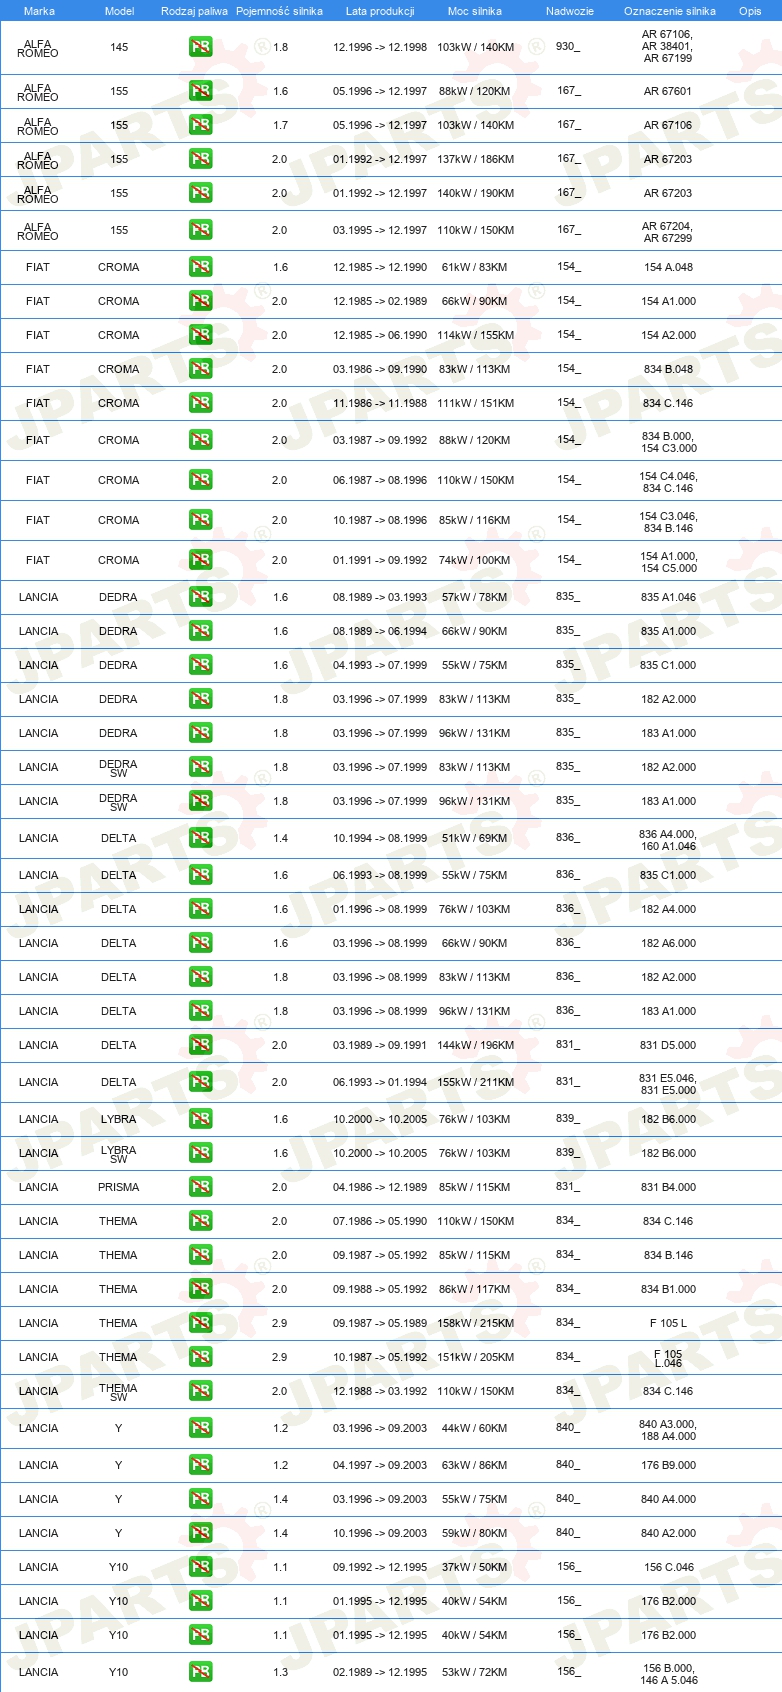Click the Opis column header

(750, 11)
